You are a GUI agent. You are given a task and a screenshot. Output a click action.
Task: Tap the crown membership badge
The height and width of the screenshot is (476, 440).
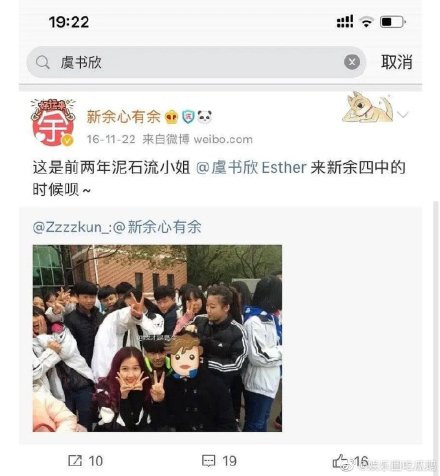pos(171,117)
